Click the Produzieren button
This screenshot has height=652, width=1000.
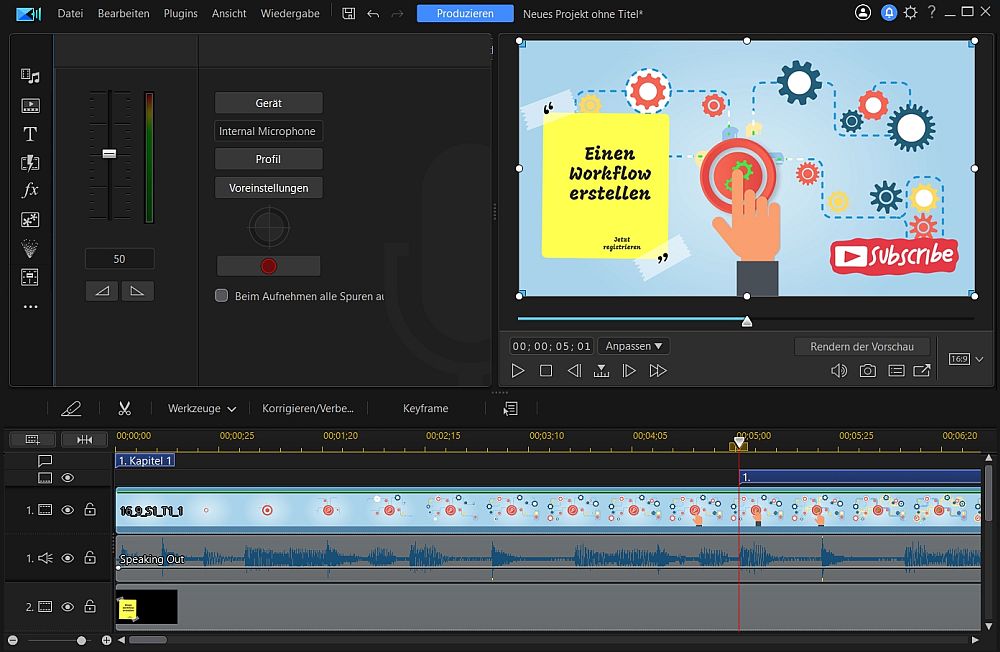(465, 13)
